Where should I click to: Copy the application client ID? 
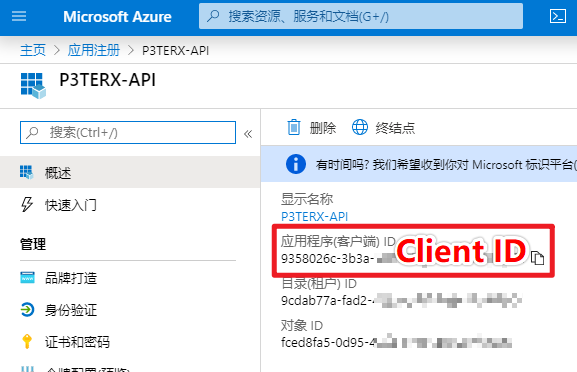pyautogui.click(x=538, y=258)
